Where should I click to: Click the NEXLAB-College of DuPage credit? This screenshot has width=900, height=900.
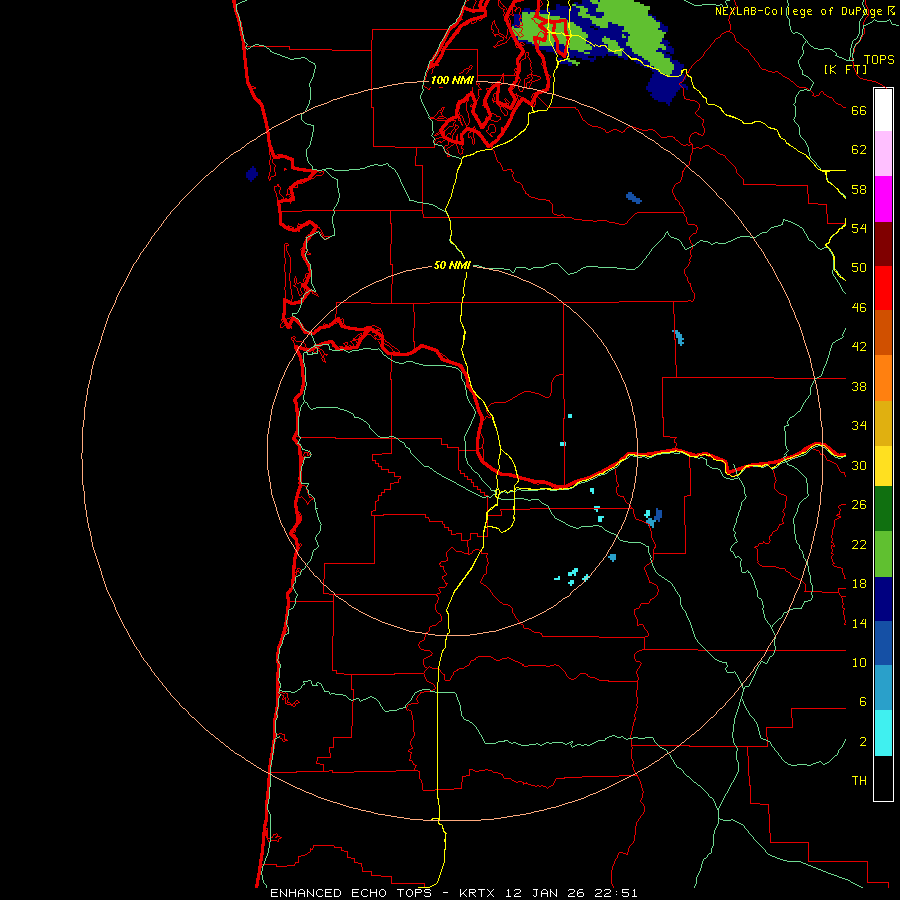pos(798,11)
